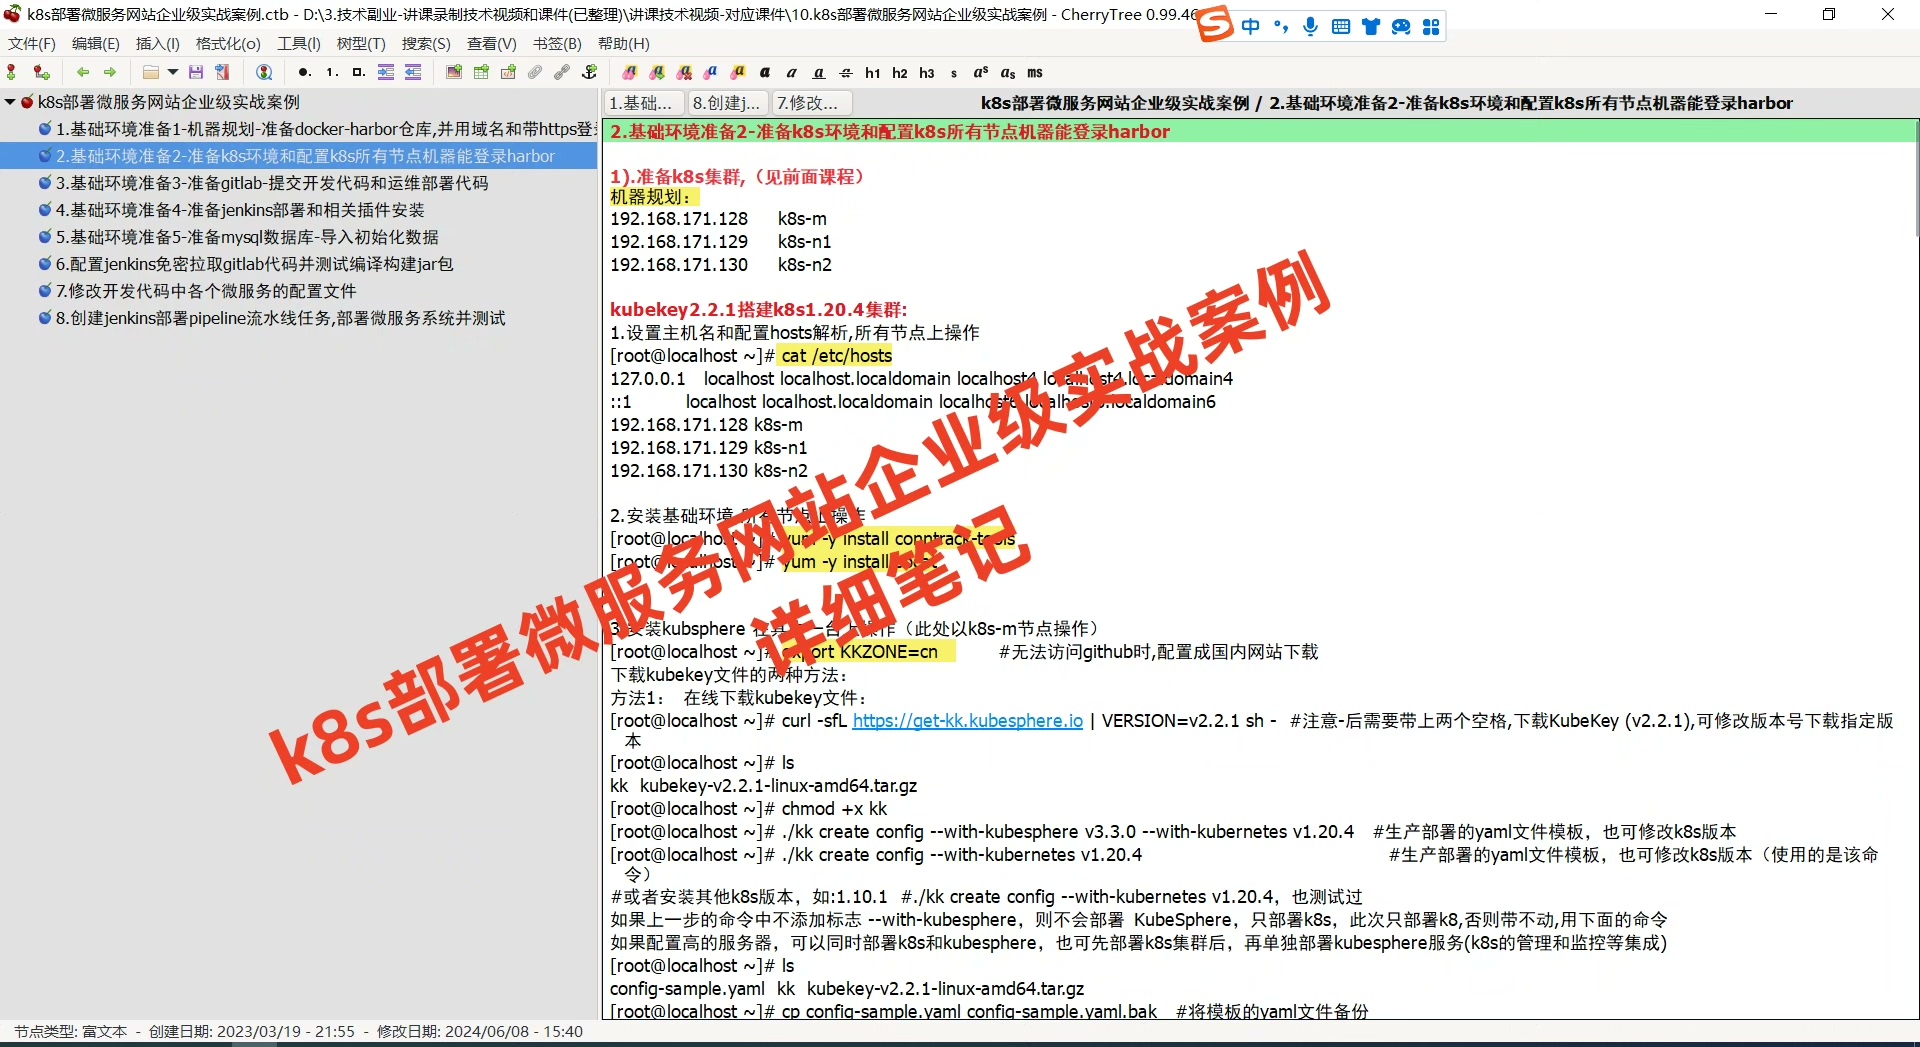Change text background highlight color
The image size is (1920, 1047).
(738, 72)
